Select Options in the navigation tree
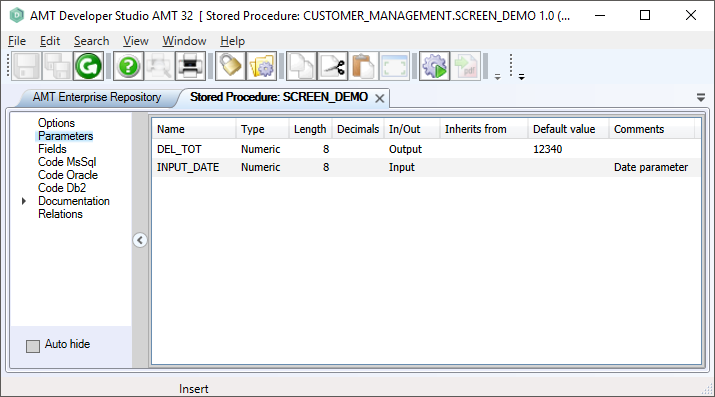This screenshot has width=715, height=397. coord(56,123)
